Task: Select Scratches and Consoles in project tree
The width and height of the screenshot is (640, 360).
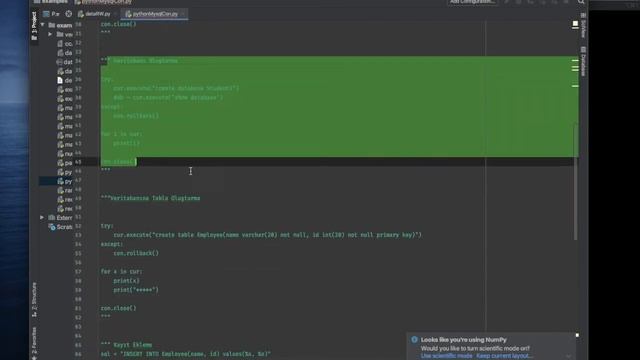Action: (x=60, y=227)
